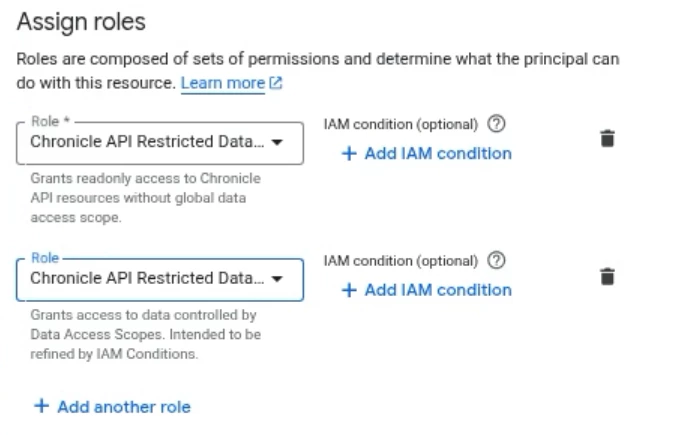Click Add another role
Image resolution: width=683 pixels, height=435 pixels.
click(x=123, y=407)
